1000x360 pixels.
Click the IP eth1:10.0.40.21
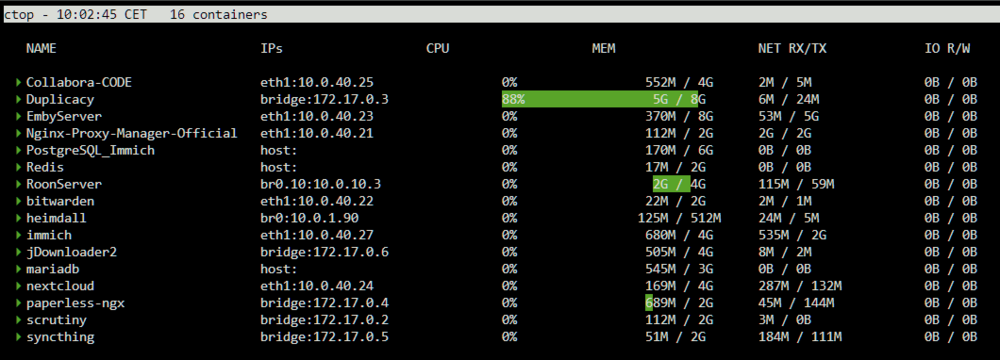click(317, 133)
